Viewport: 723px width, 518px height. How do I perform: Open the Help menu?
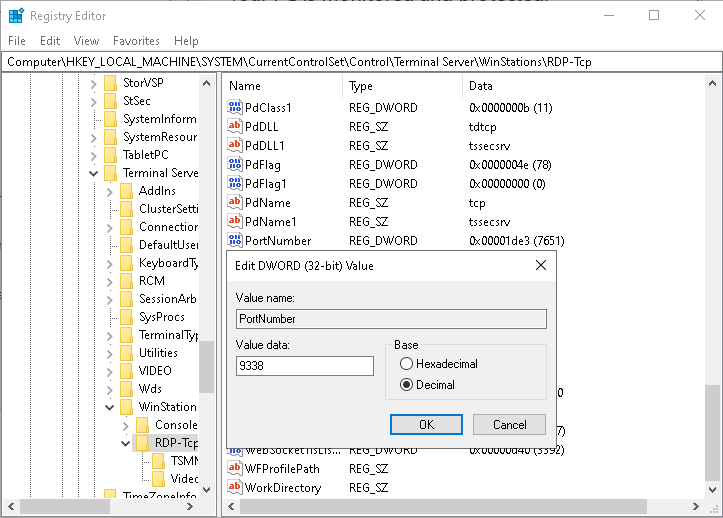[x=186, y=41]
